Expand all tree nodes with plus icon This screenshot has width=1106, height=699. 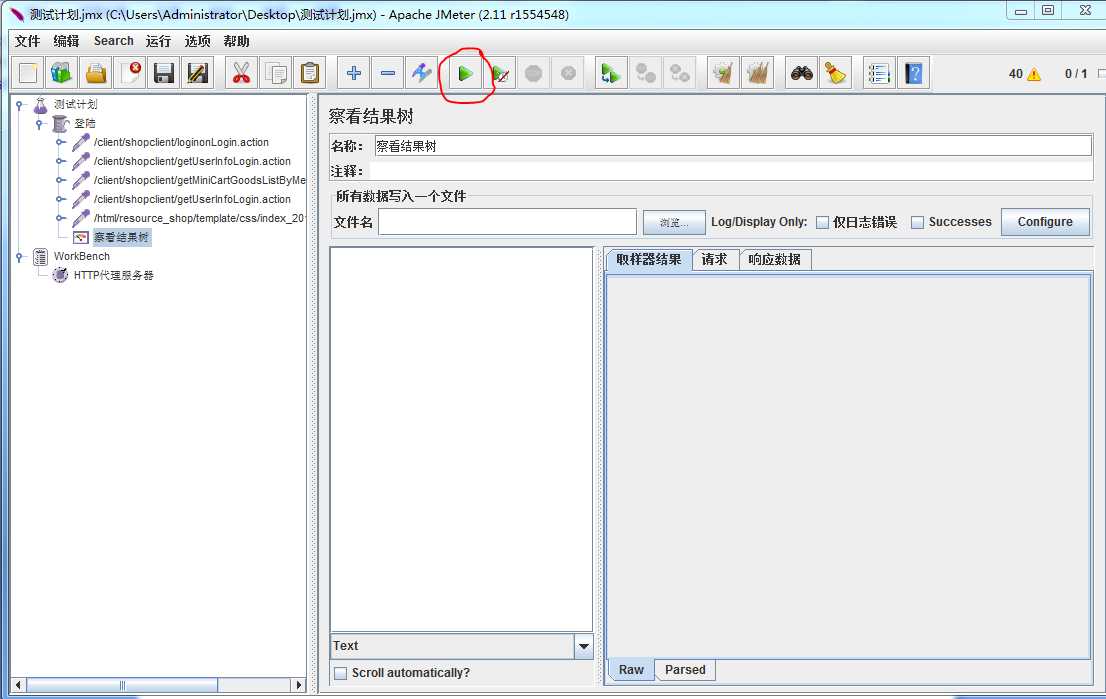click(353, 73)
